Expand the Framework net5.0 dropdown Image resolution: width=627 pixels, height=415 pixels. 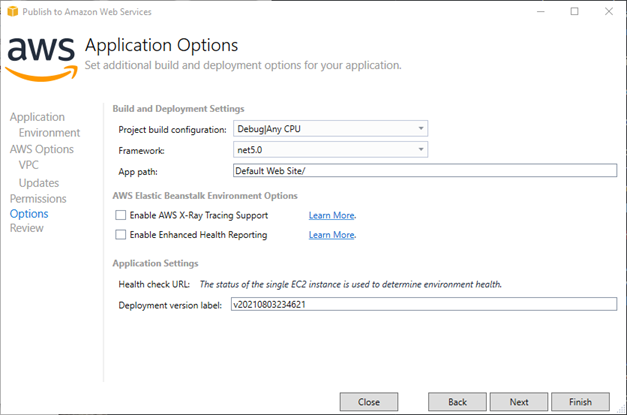pyautogui.click(x=330, y=150)
